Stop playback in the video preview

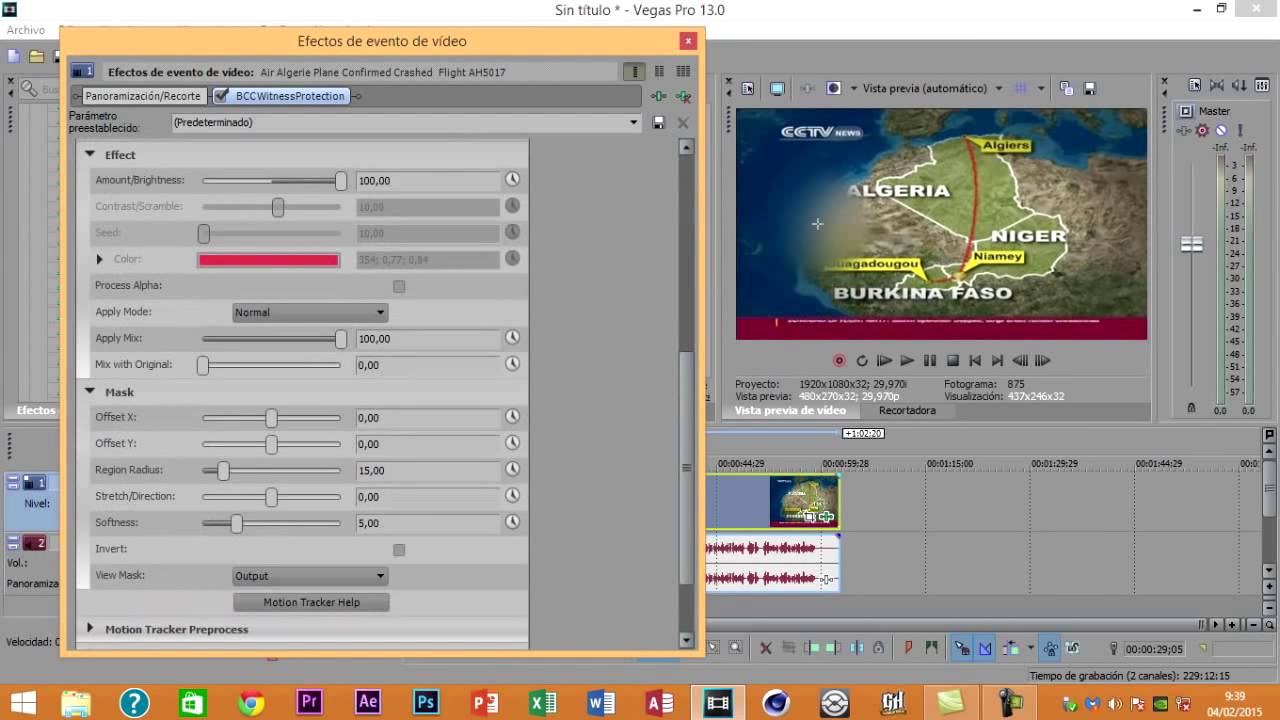coord(953,361)
